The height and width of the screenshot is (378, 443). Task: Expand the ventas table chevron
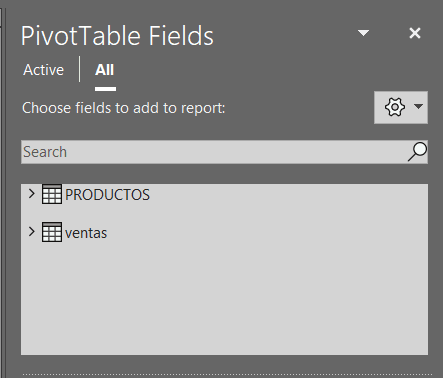click(32, 232)
